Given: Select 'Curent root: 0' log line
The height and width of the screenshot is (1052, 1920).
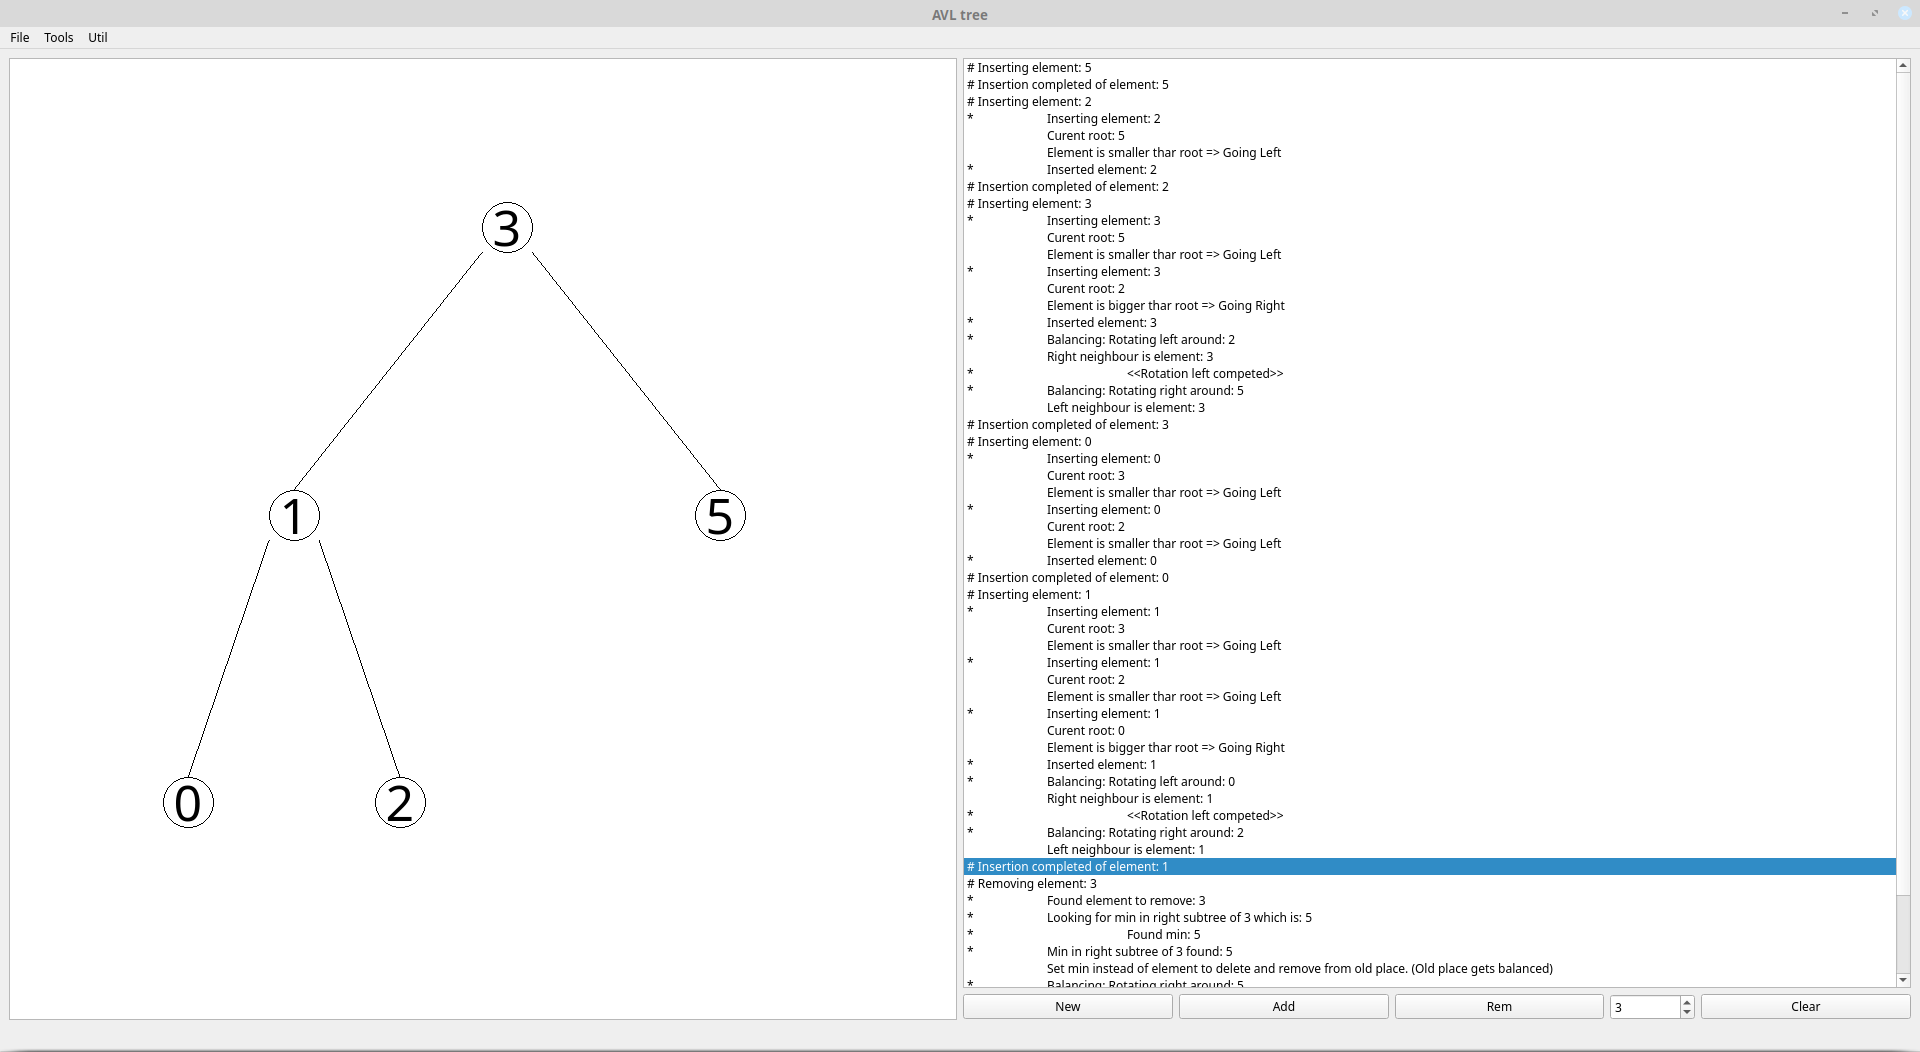Looking at the screenshot, I should [x=1430, y=731].
